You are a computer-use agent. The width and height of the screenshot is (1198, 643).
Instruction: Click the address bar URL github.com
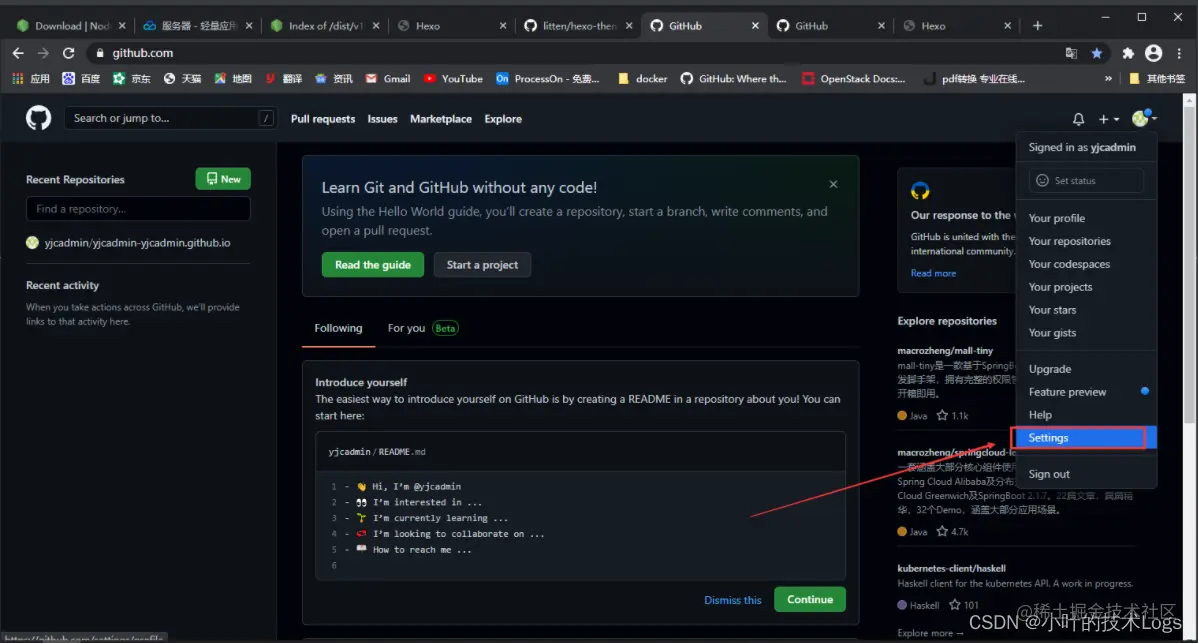pos(143,53)
